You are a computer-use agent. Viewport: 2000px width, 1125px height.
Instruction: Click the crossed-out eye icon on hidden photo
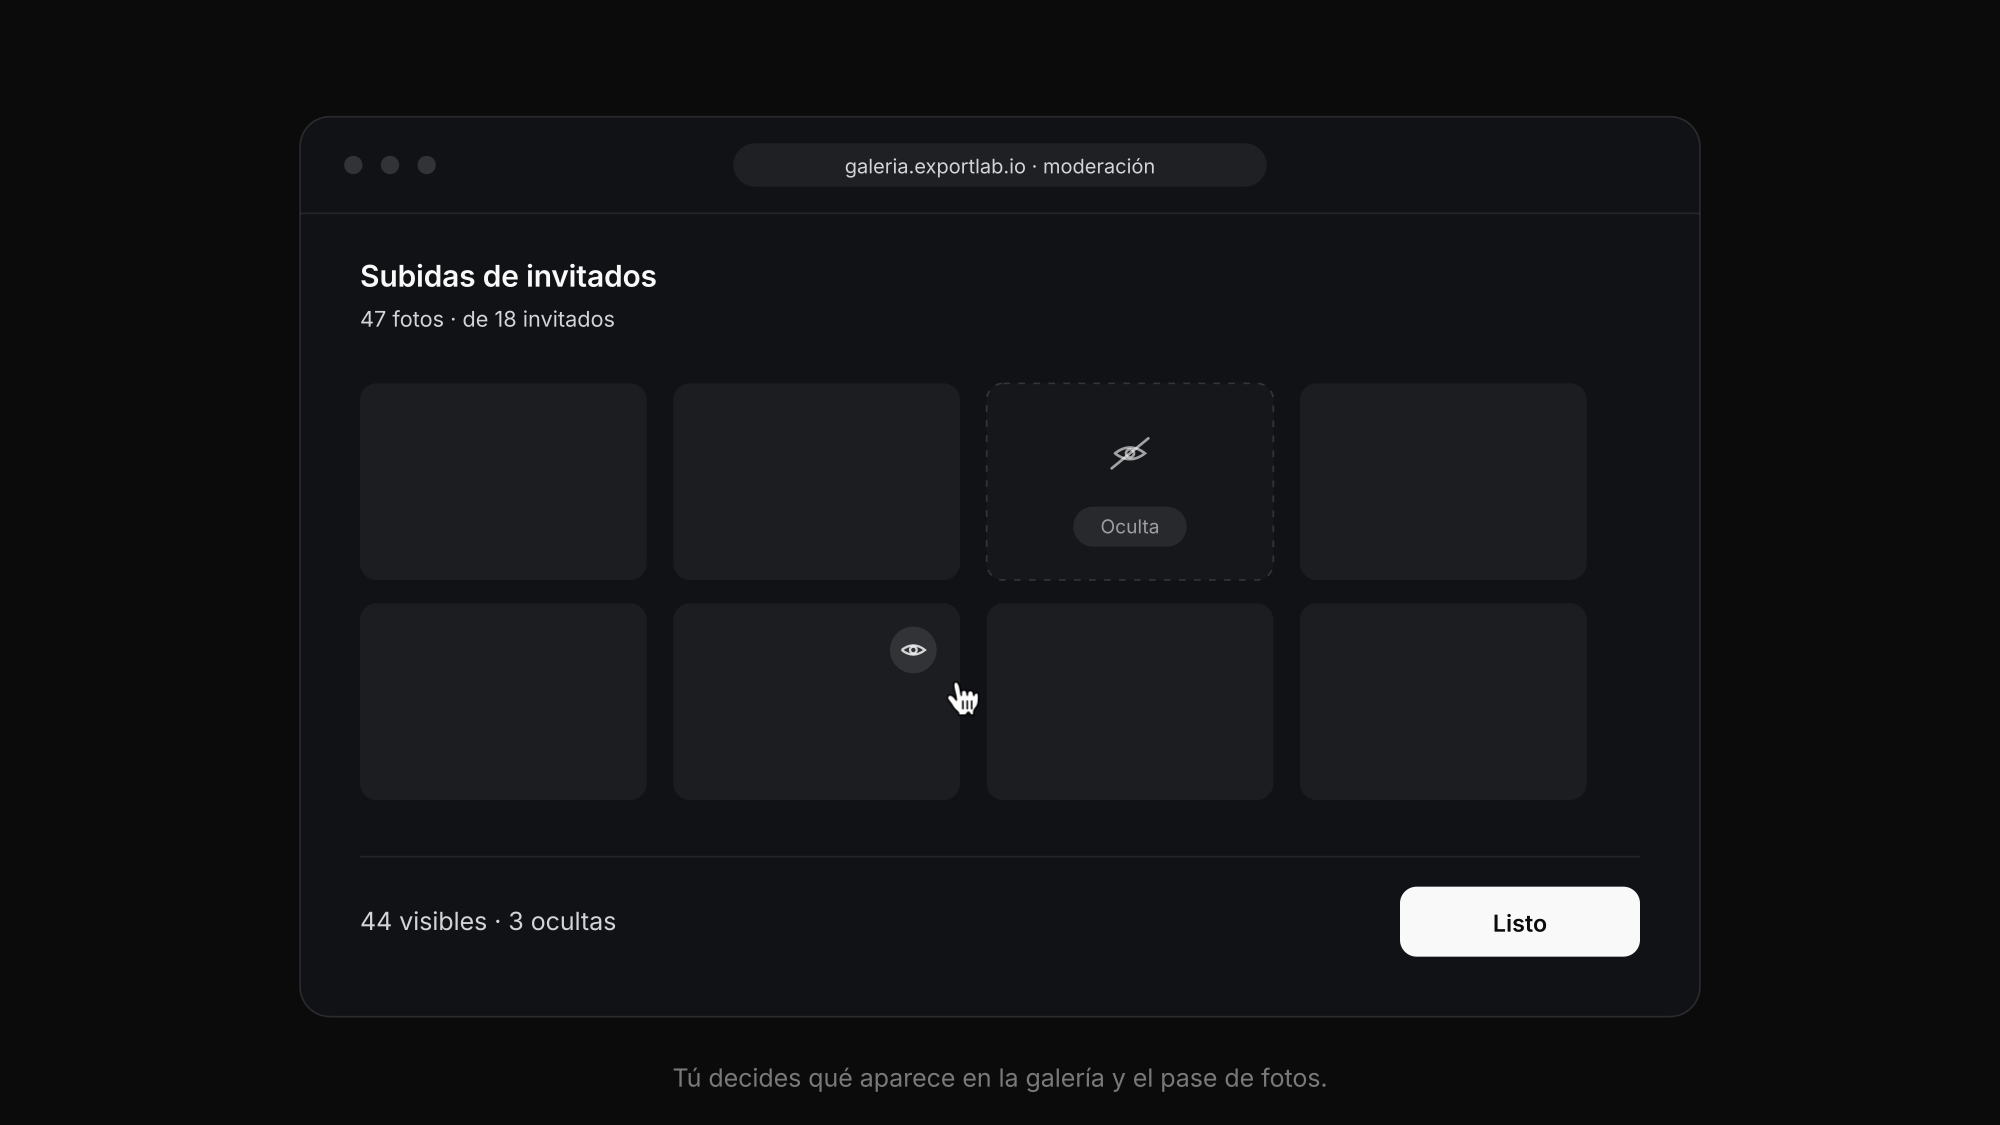point(1130,453)
